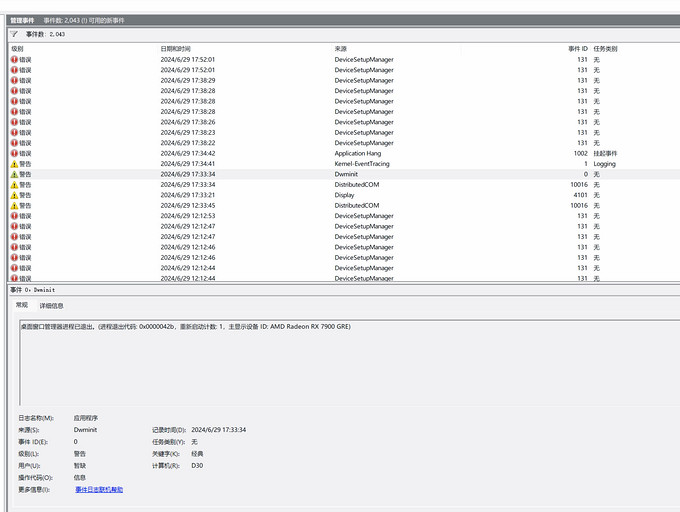680x512 pixels.
Task: Click the warning icon on the 12:33:45 DistributedCOM row
Action: (14, 205)
